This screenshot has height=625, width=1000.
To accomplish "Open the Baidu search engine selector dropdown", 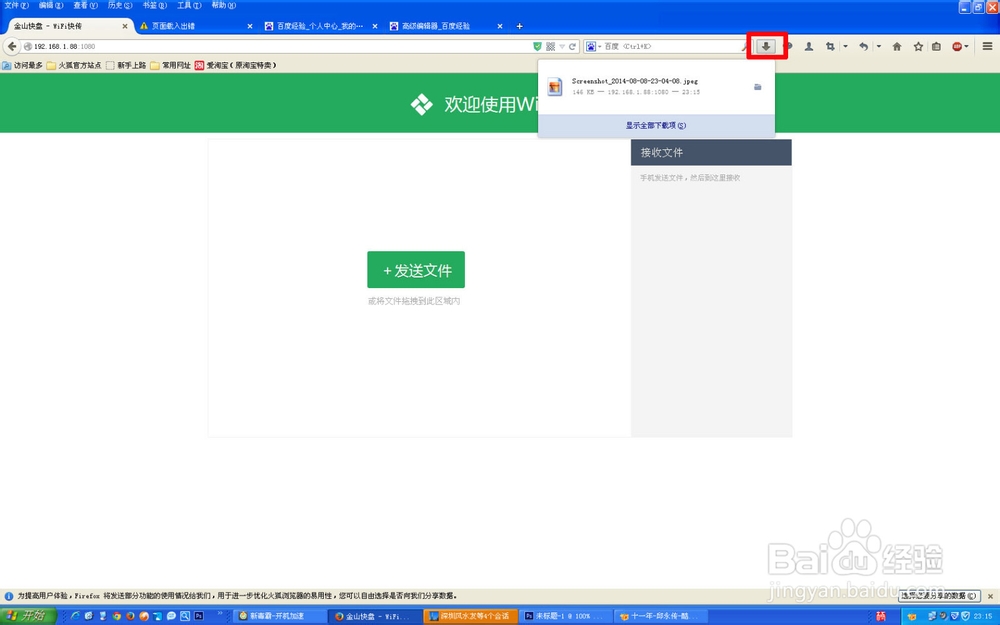I will [592, 47].
